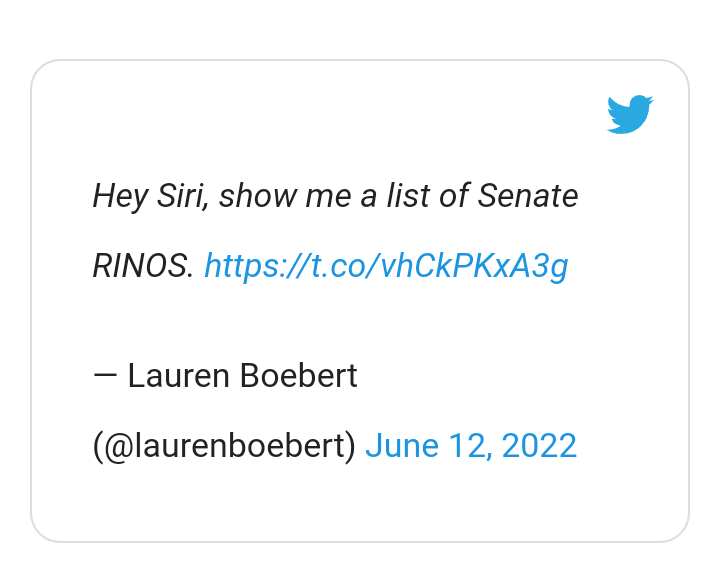This screenshot has width=720, height=581.
Task: Click the first name Lauren in the attribution
Action: pos(178,376)
